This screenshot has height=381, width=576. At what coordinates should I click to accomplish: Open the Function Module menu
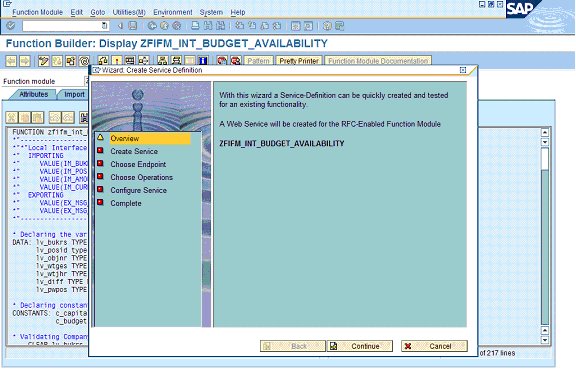[x=37, y=12]
